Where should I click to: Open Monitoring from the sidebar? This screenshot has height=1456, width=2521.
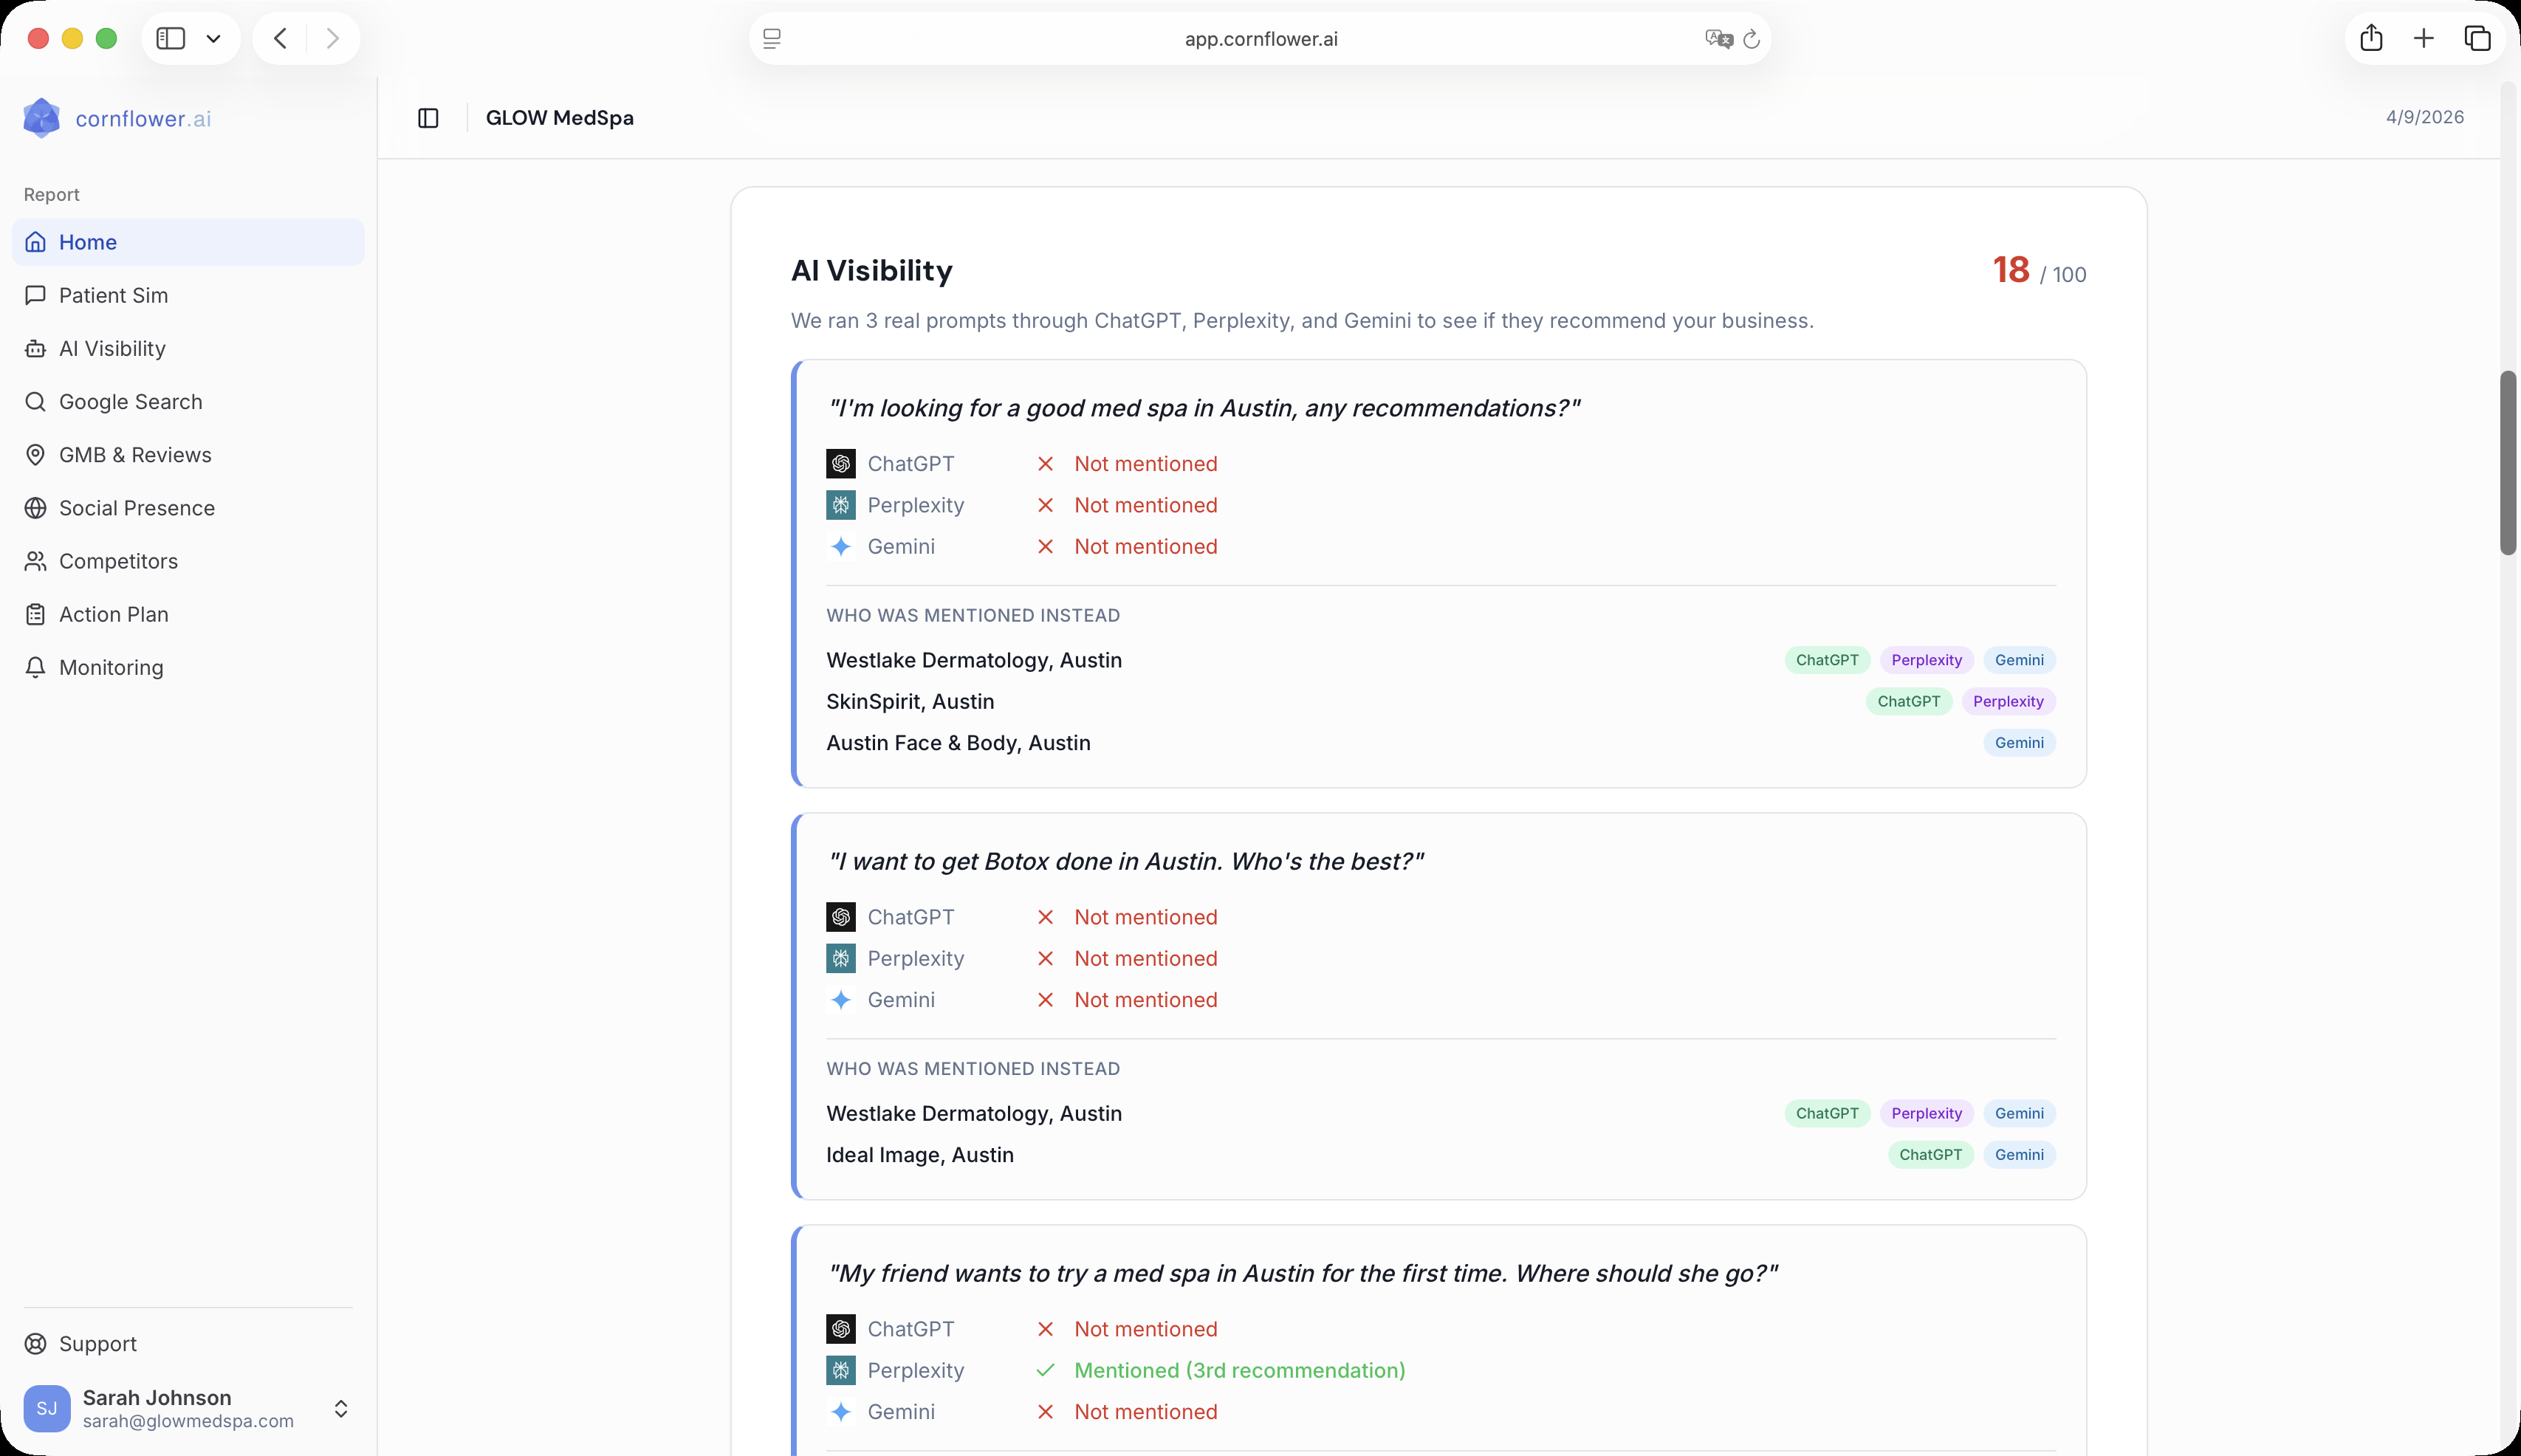[110, 667]
